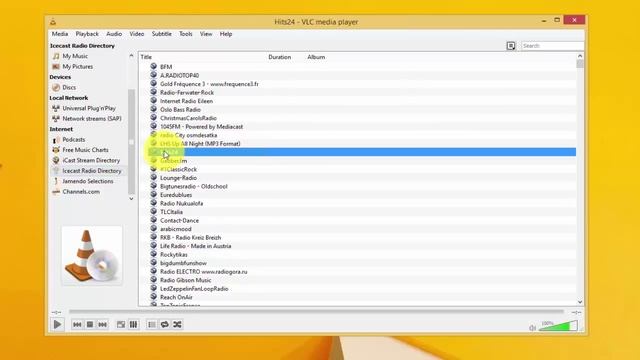The height and width of the screenshot is (360, 640).
Task: Open the View menu
Action: tap(206, 34)
